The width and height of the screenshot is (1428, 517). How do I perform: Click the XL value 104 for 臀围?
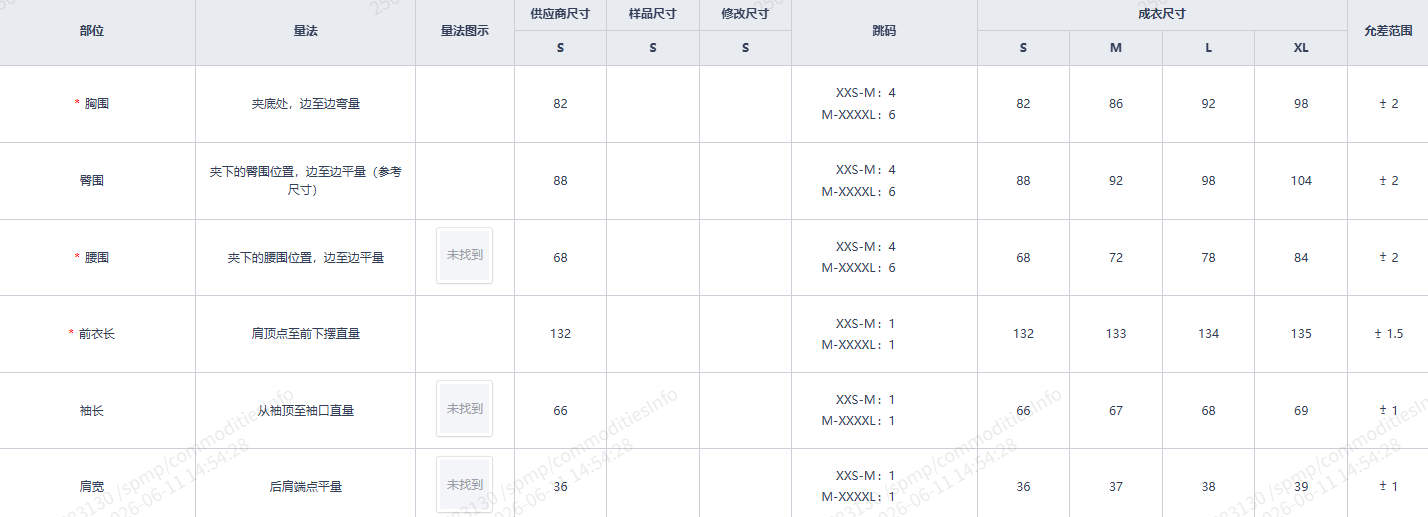pos(1301,181)
